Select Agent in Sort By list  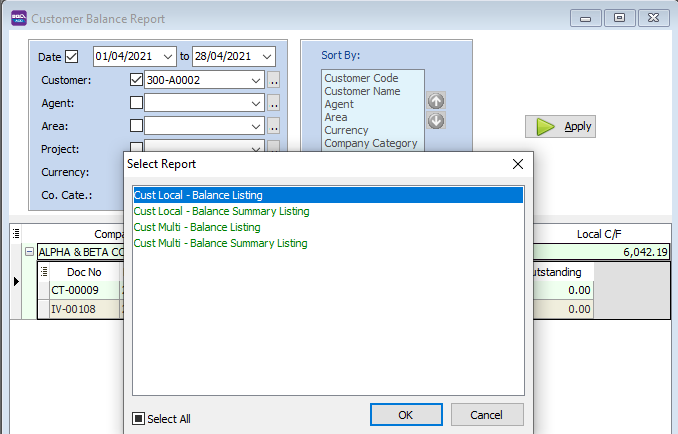(339, 104)
